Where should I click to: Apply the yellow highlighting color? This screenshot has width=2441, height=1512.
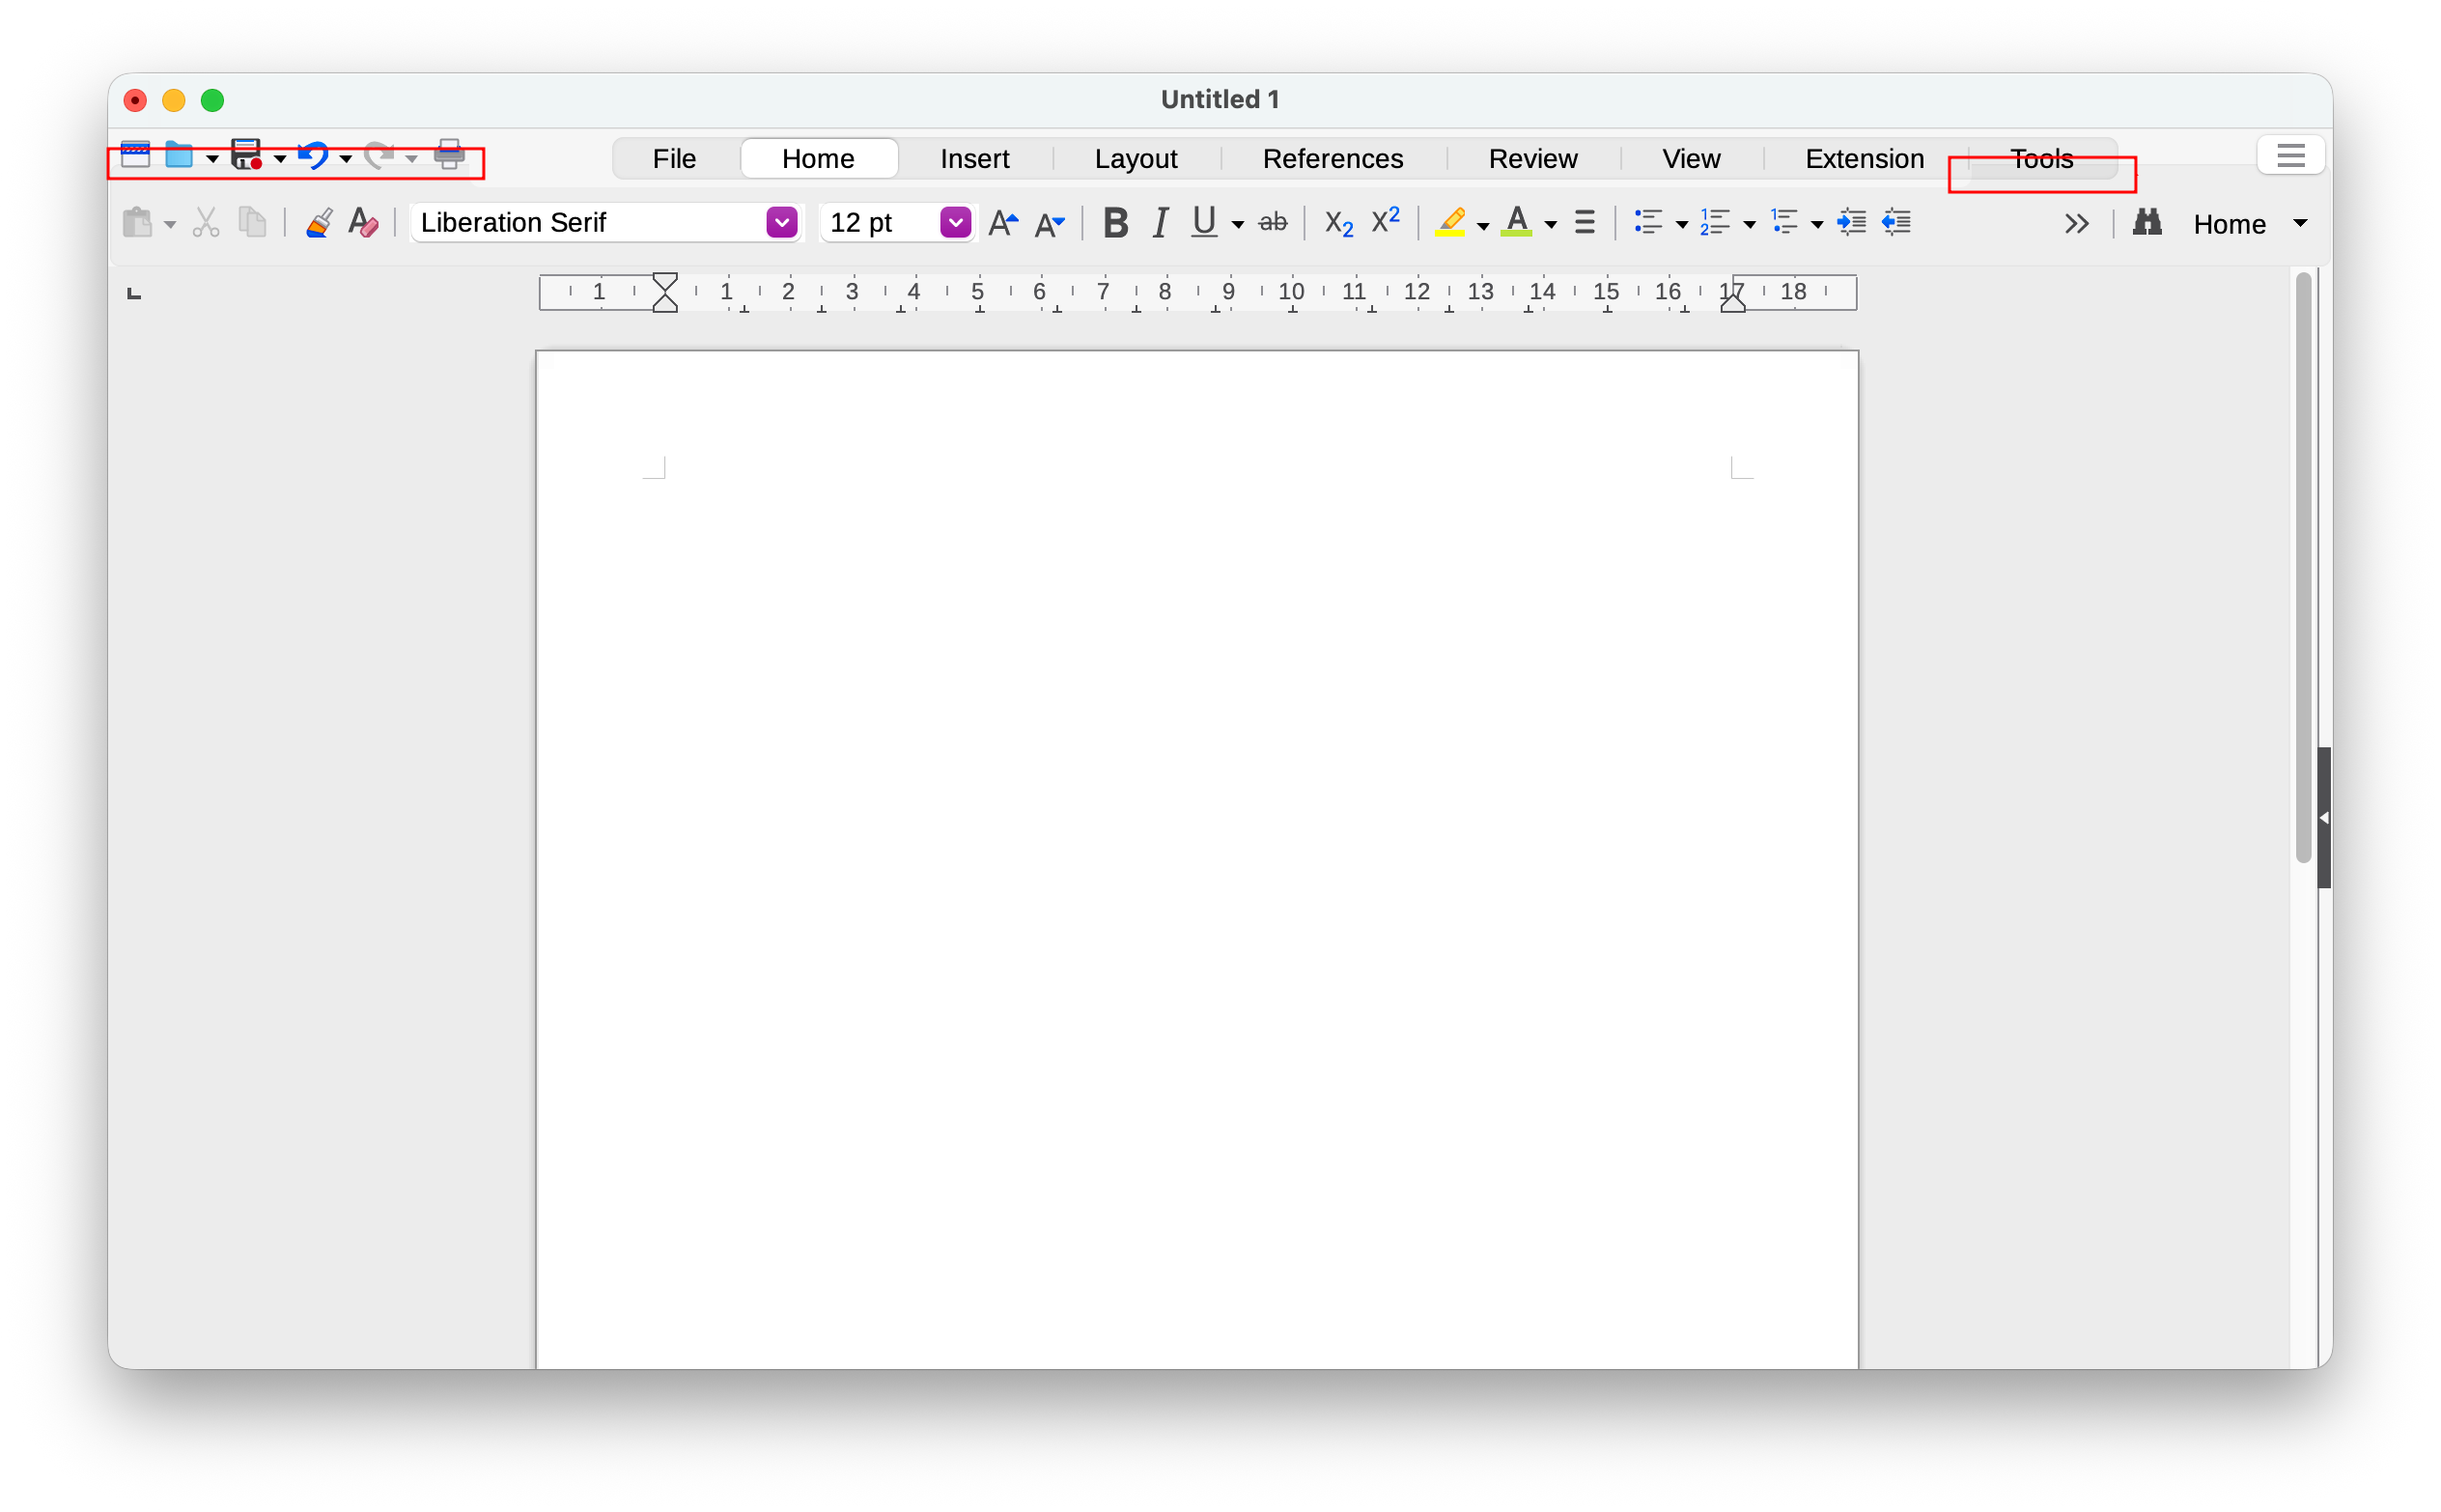pyautogui.click(x=1450, y=222)
